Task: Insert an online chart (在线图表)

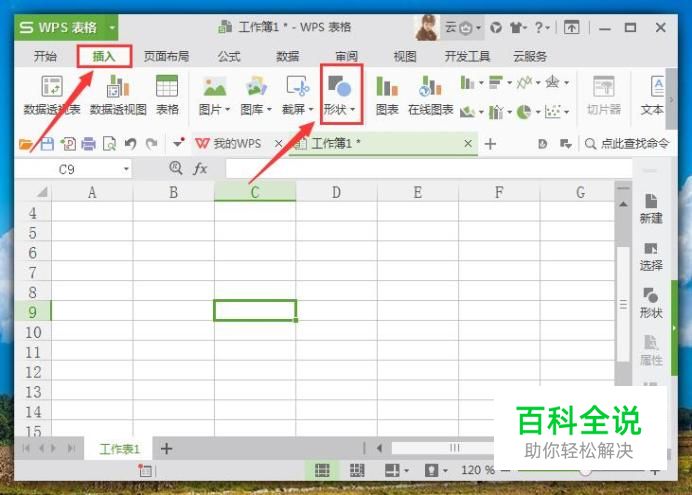Action: (430, 95)
